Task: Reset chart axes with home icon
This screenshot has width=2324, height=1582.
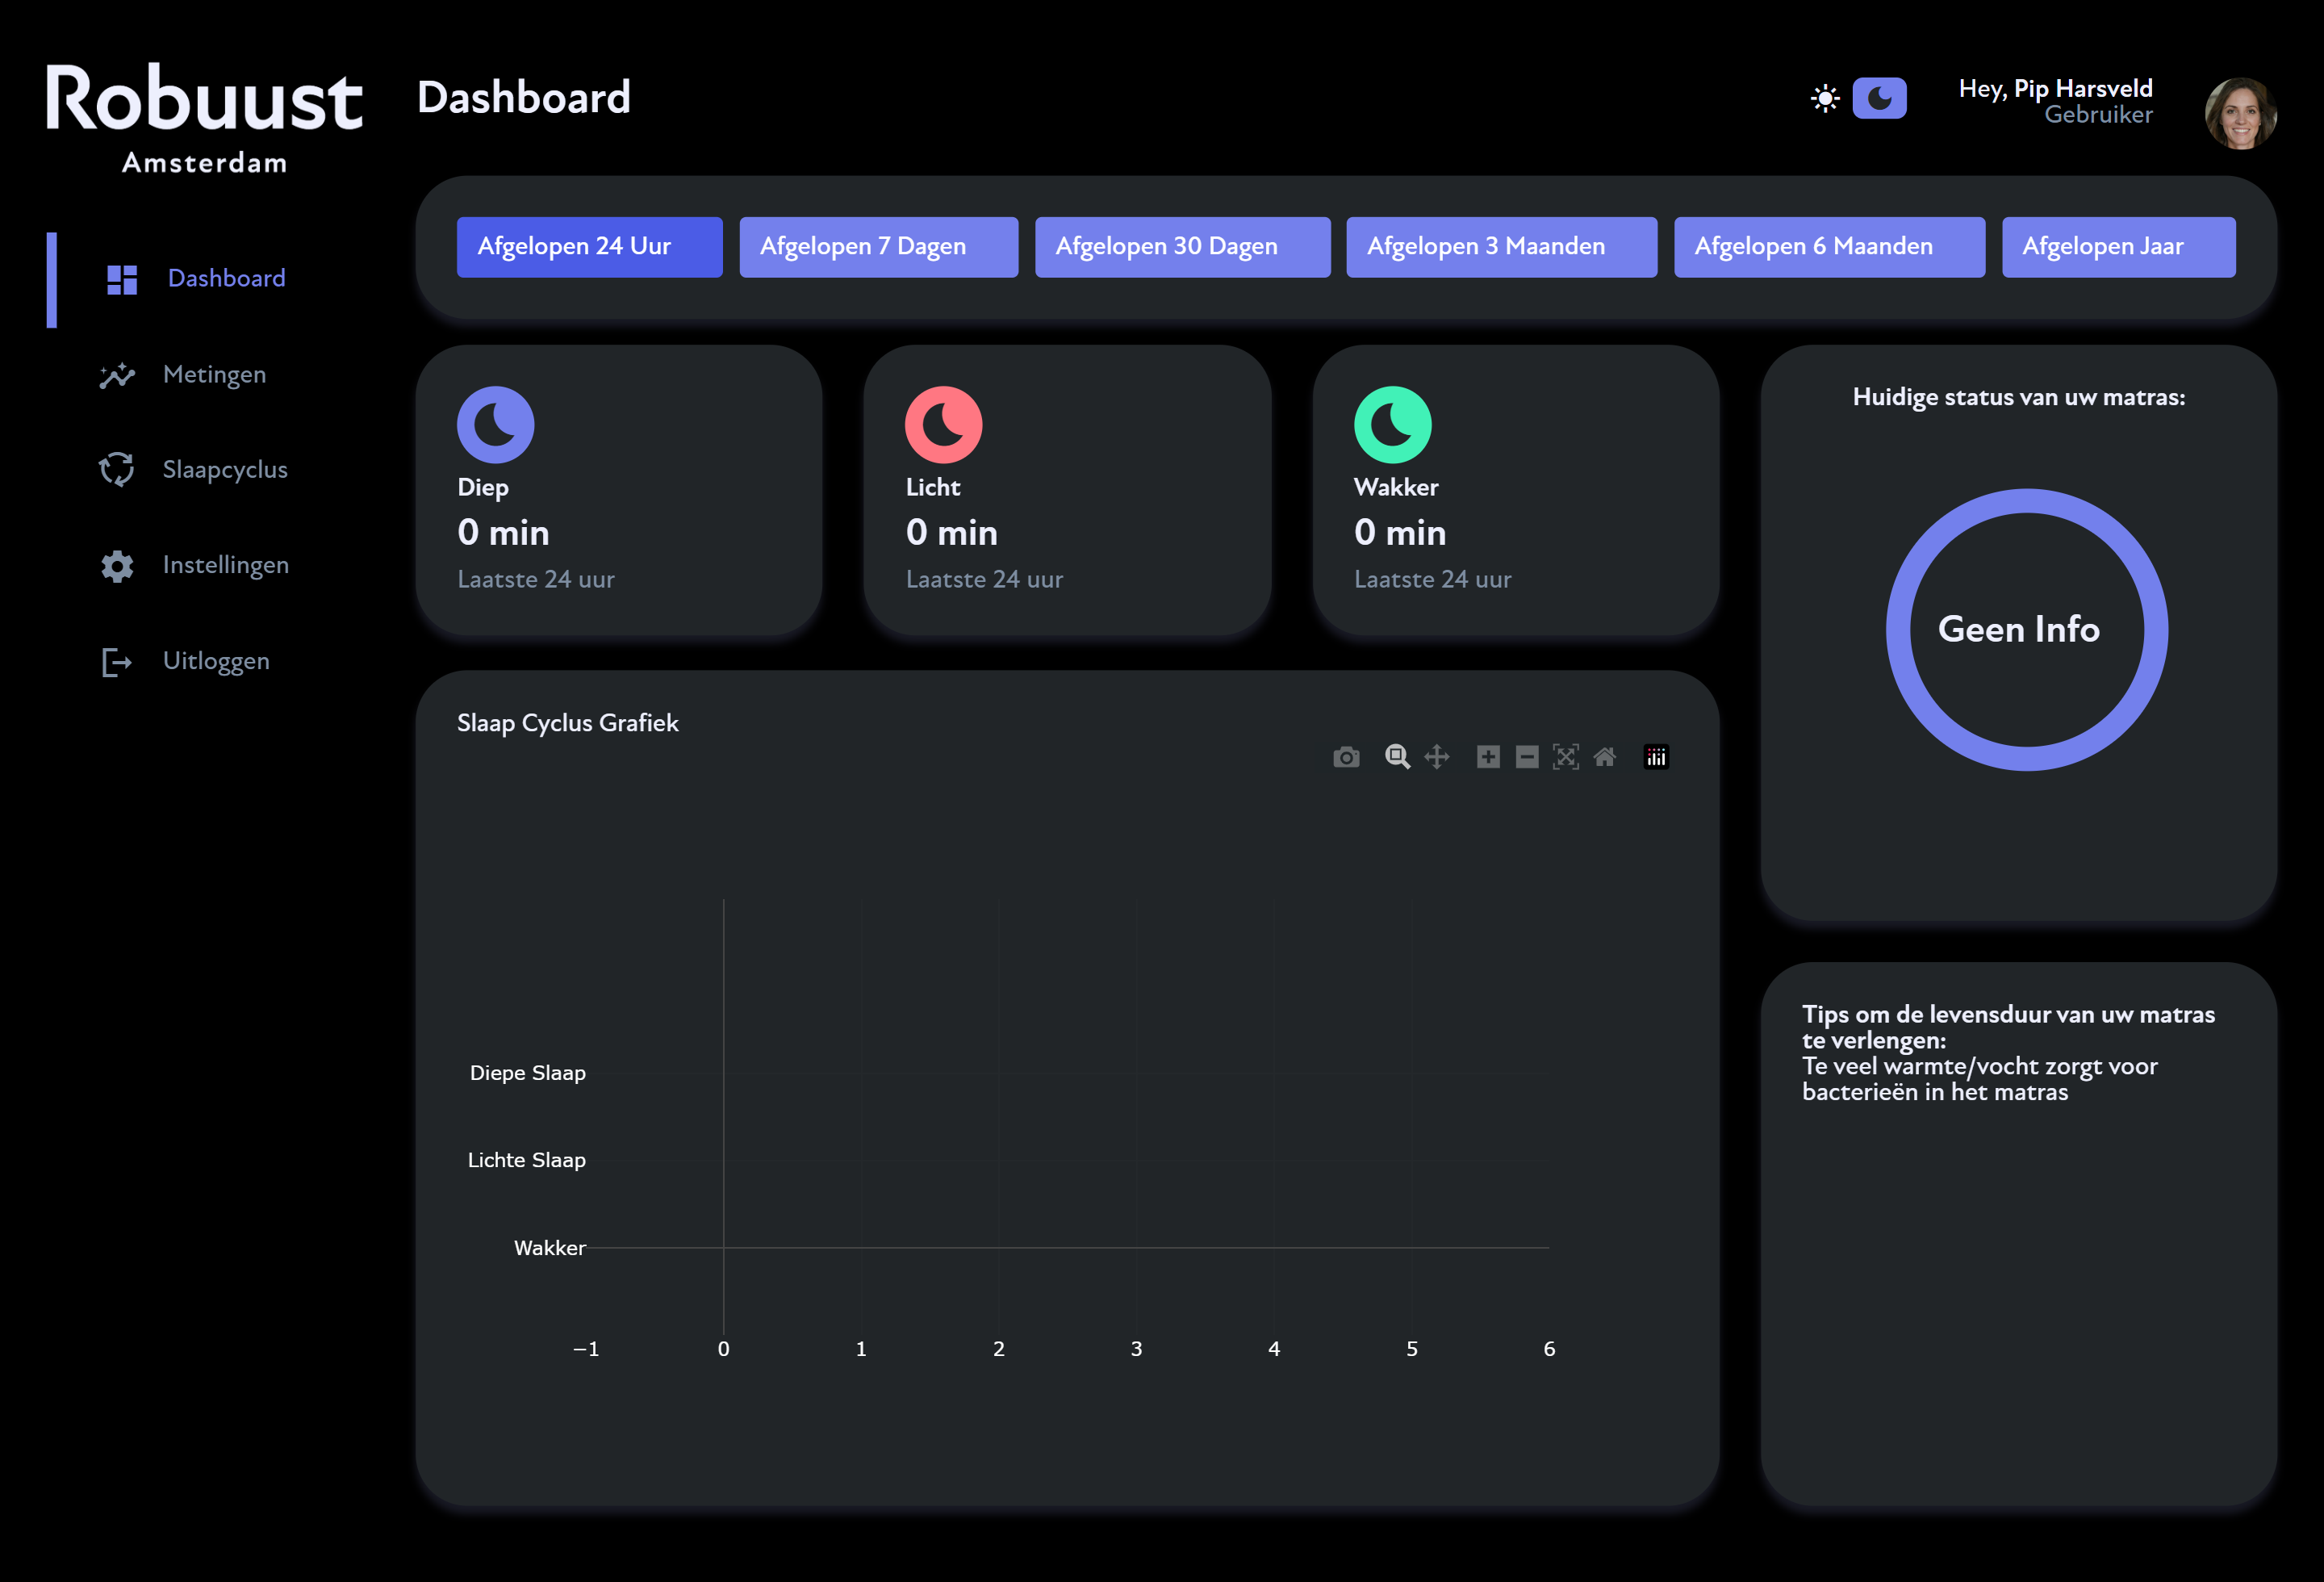Action: (1604, 757)
